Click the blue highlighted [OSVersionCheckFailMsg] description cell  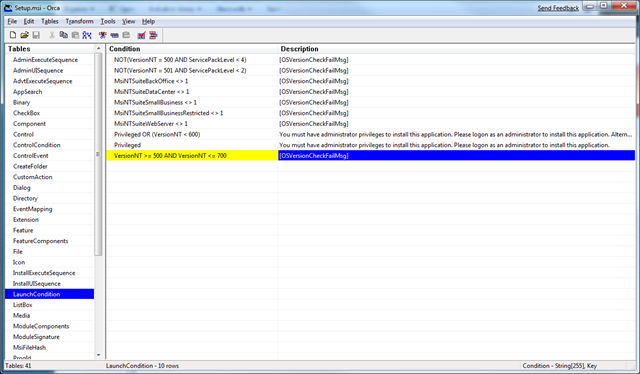tap(456, 156)
